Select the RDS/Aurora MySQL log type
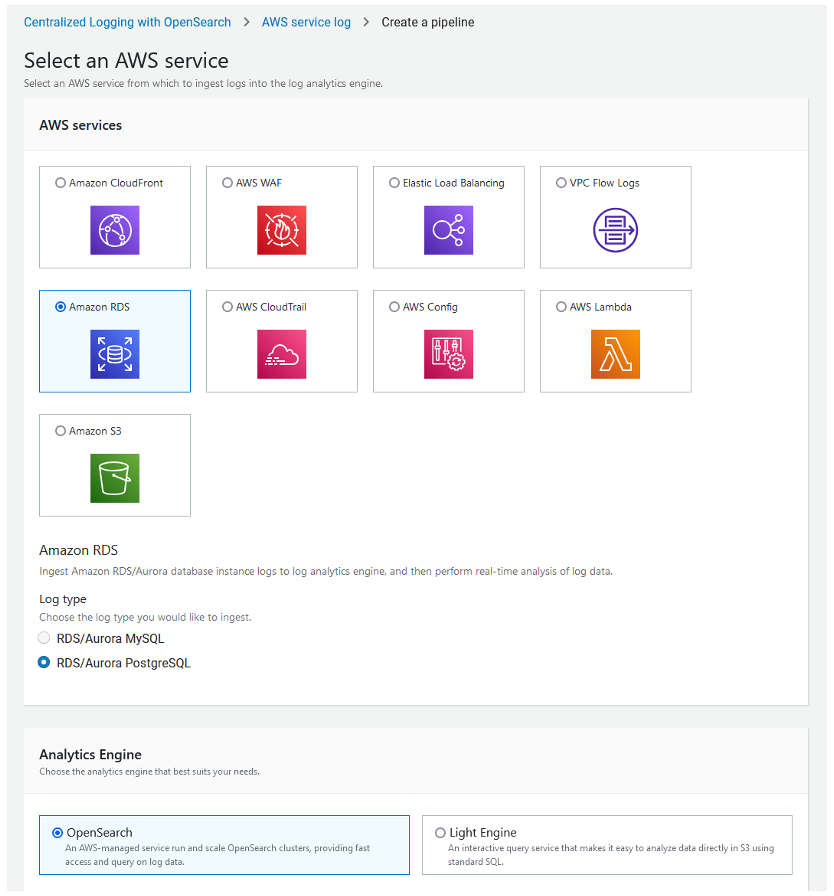Image resolution: width=834 pixels, height=896 pixels. coord(44,638)
